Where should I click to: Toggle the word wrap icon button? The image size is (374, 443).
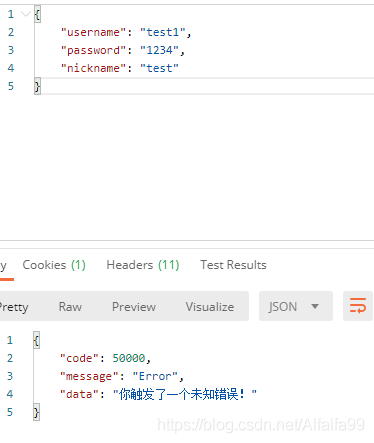(x=358, y=306)
